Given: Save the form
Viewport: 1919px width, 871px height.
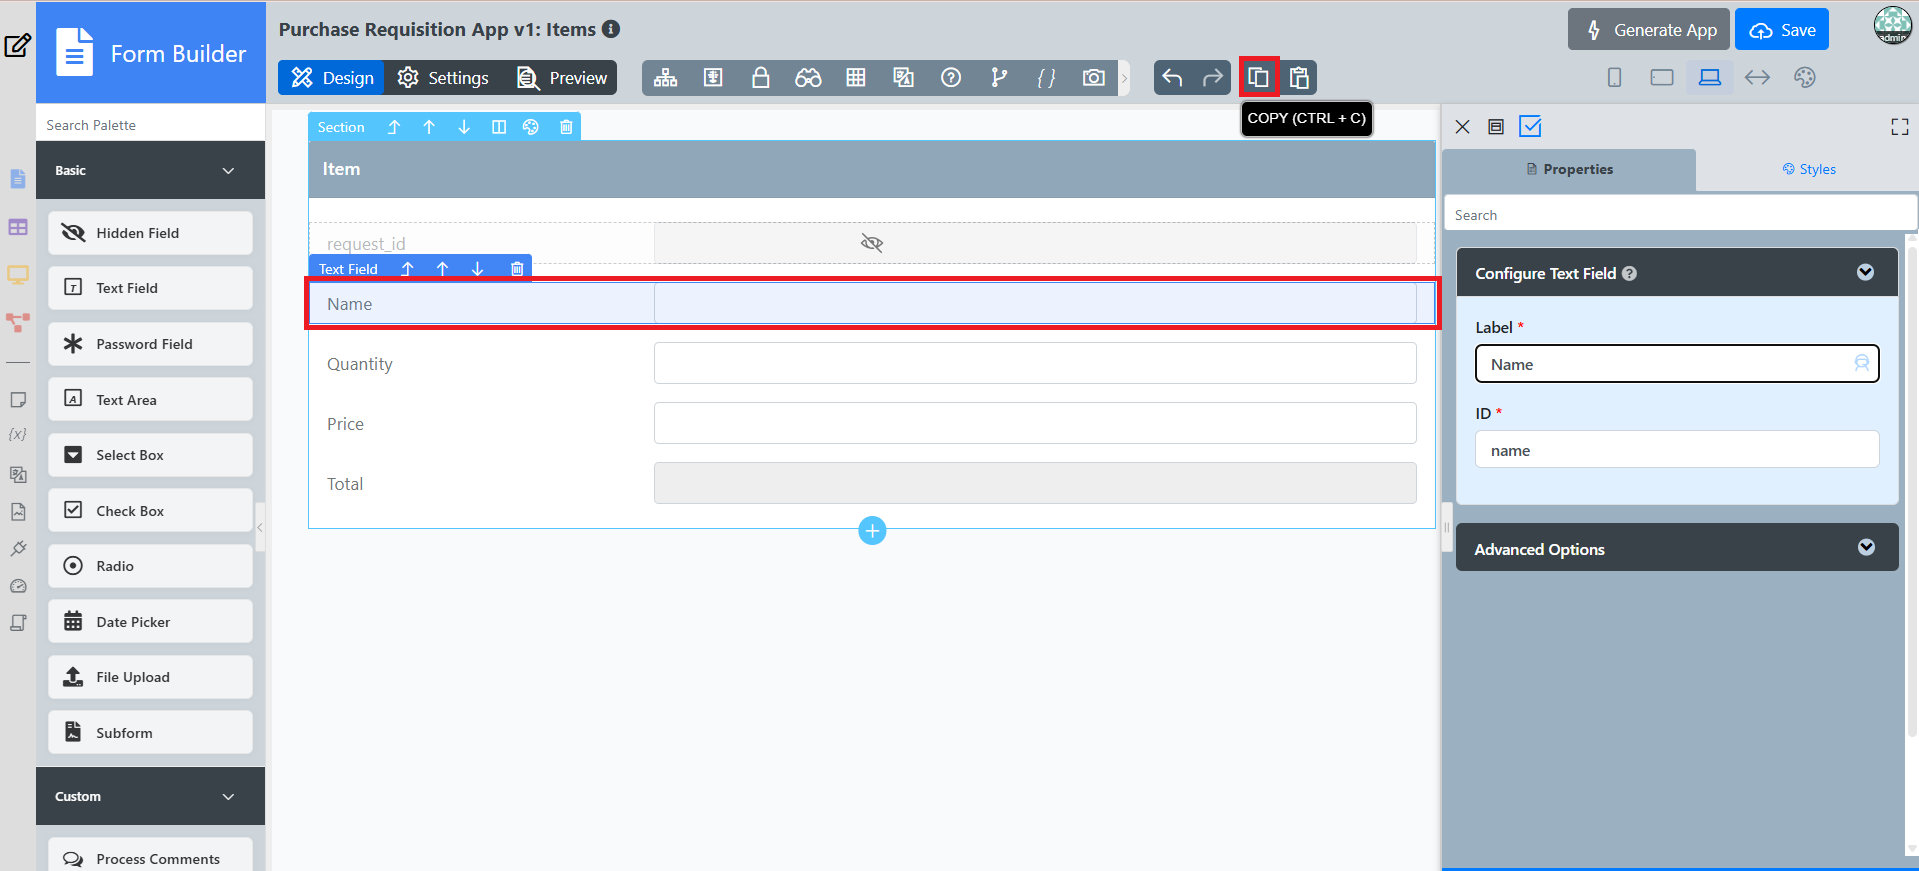Looking at the screenshot, I should pyautogui.click(x=1782, y=30).
